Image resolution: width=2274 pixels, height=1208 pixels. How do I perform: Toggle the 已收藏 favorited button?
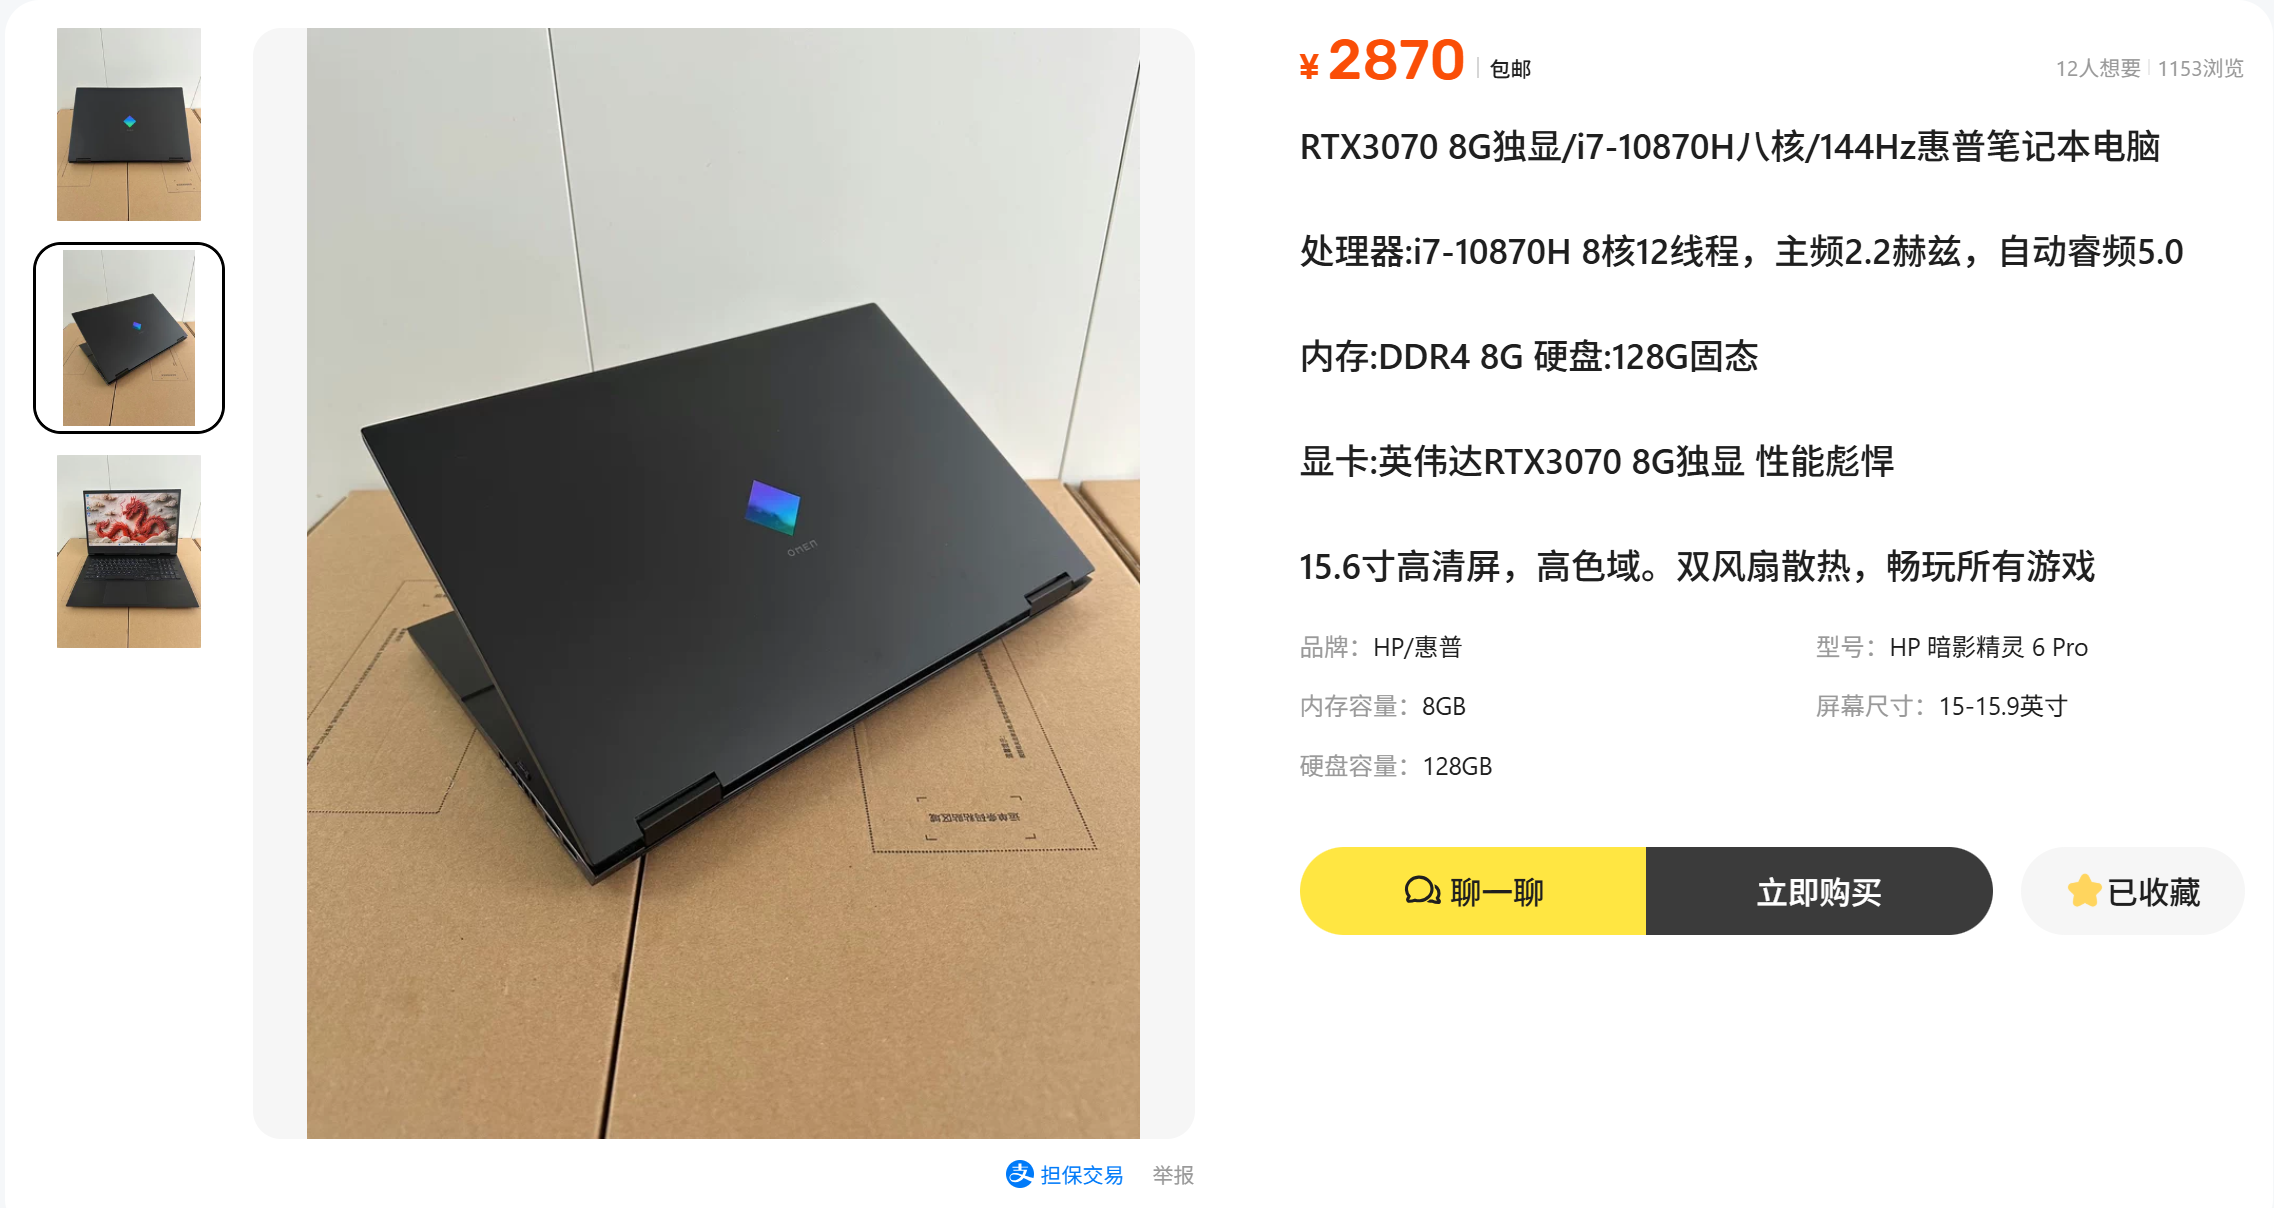tap(2133, 891)
